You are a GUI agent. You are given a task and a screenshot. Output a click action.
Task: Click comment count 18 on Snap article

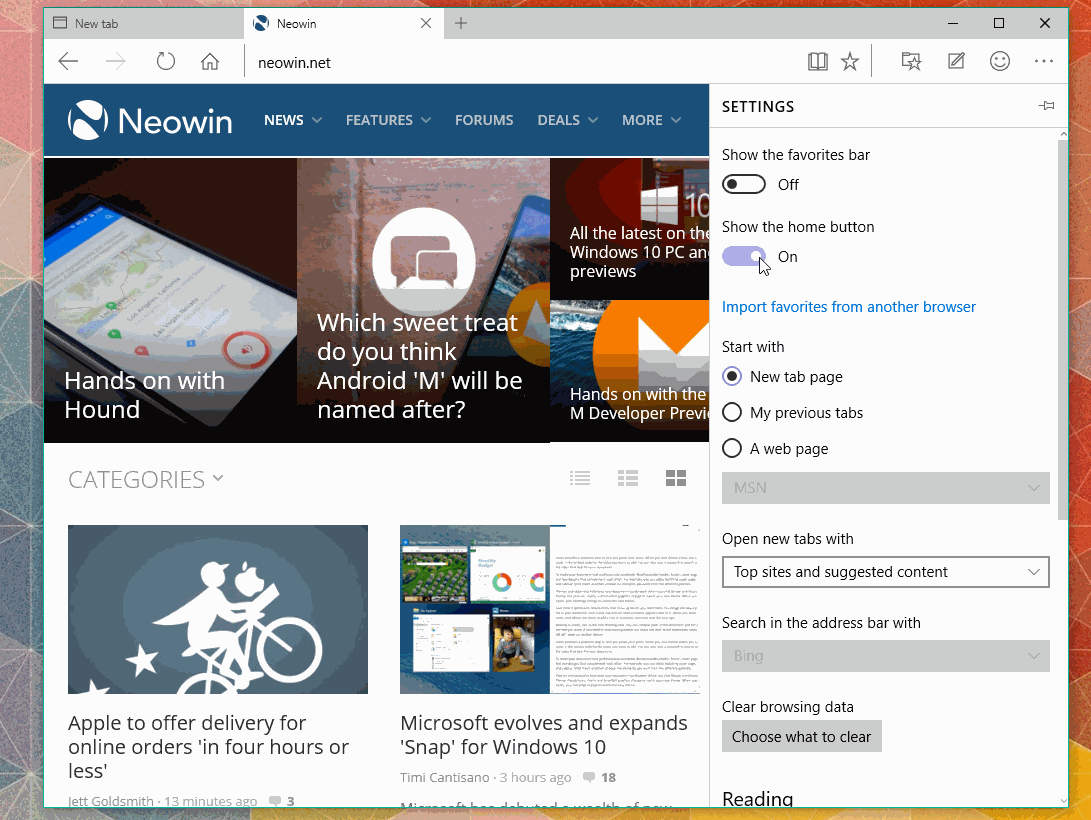click(x=600, y=778)
